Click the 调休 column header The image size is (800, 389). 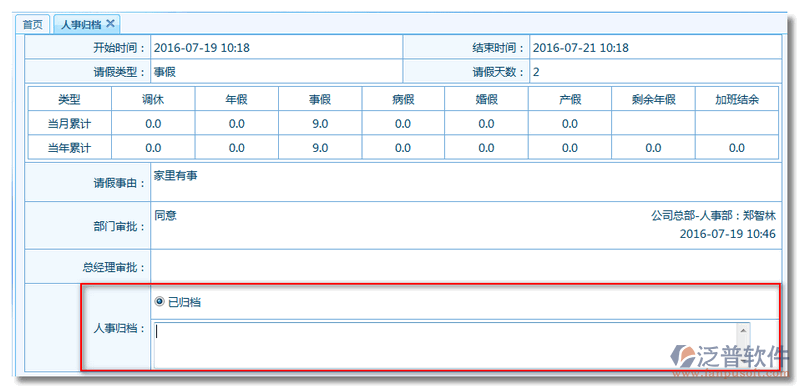[153, 100]
